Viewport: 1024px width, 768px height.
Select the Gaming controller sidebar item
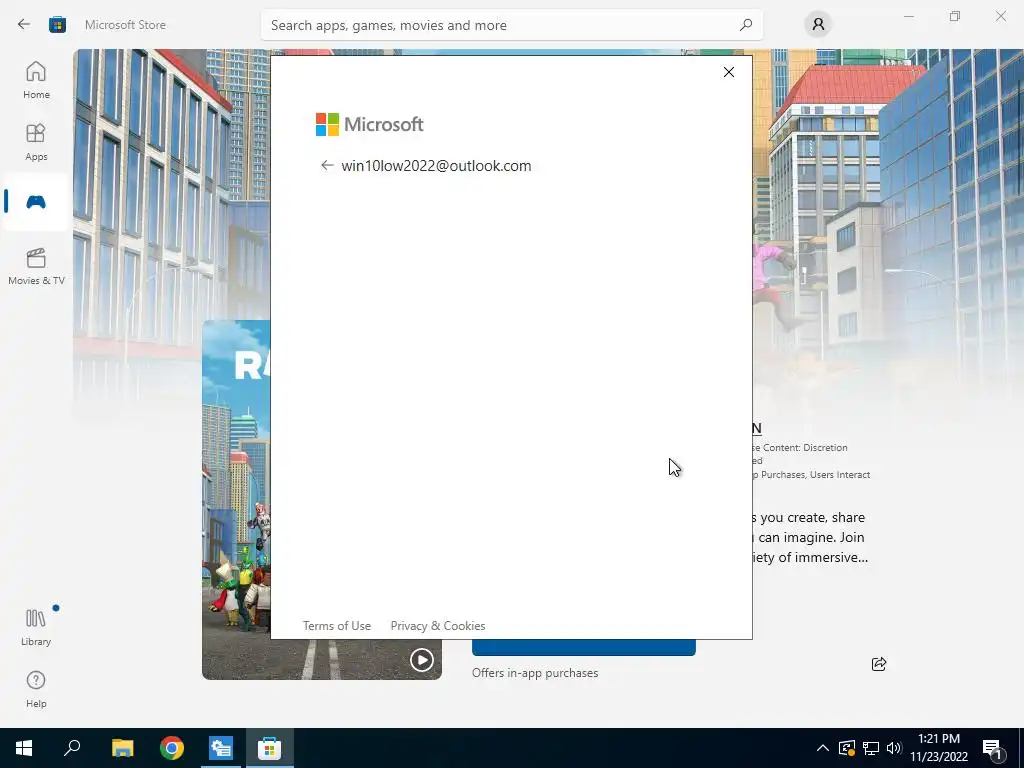click(36, 202)
